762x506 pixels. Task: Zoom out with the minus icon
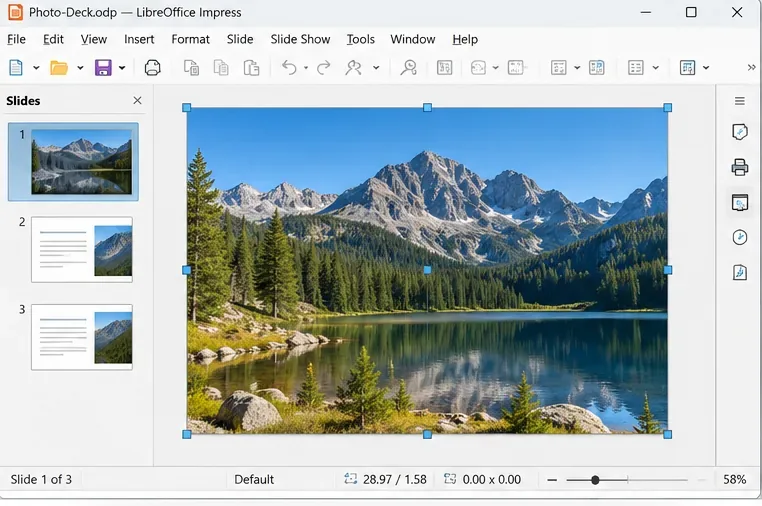click(x=552, y=480)
